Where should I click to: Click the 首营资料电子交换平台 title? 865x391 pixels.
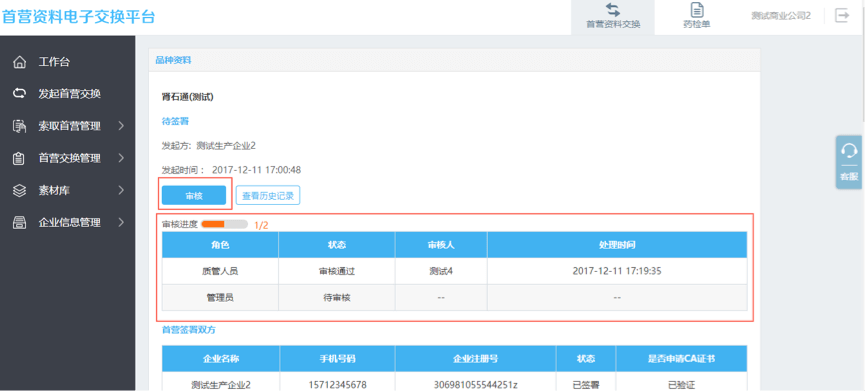coord(78,17)
